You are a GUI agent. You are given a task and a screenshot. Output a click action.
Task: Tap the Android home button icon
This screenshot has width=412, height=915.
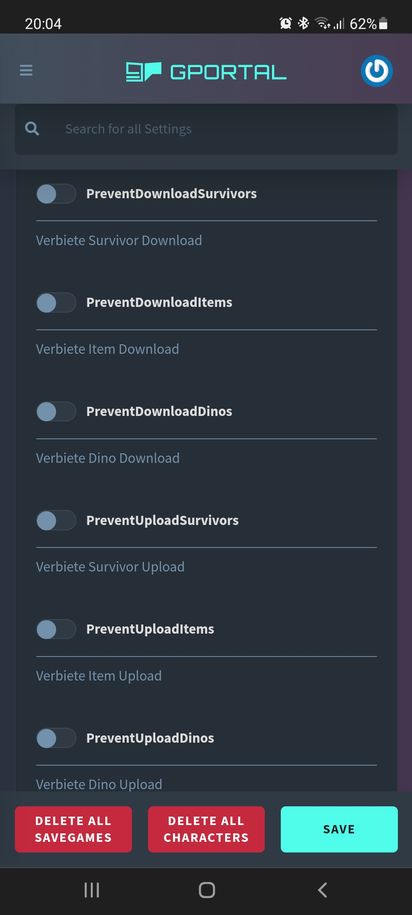pos(207,890)
